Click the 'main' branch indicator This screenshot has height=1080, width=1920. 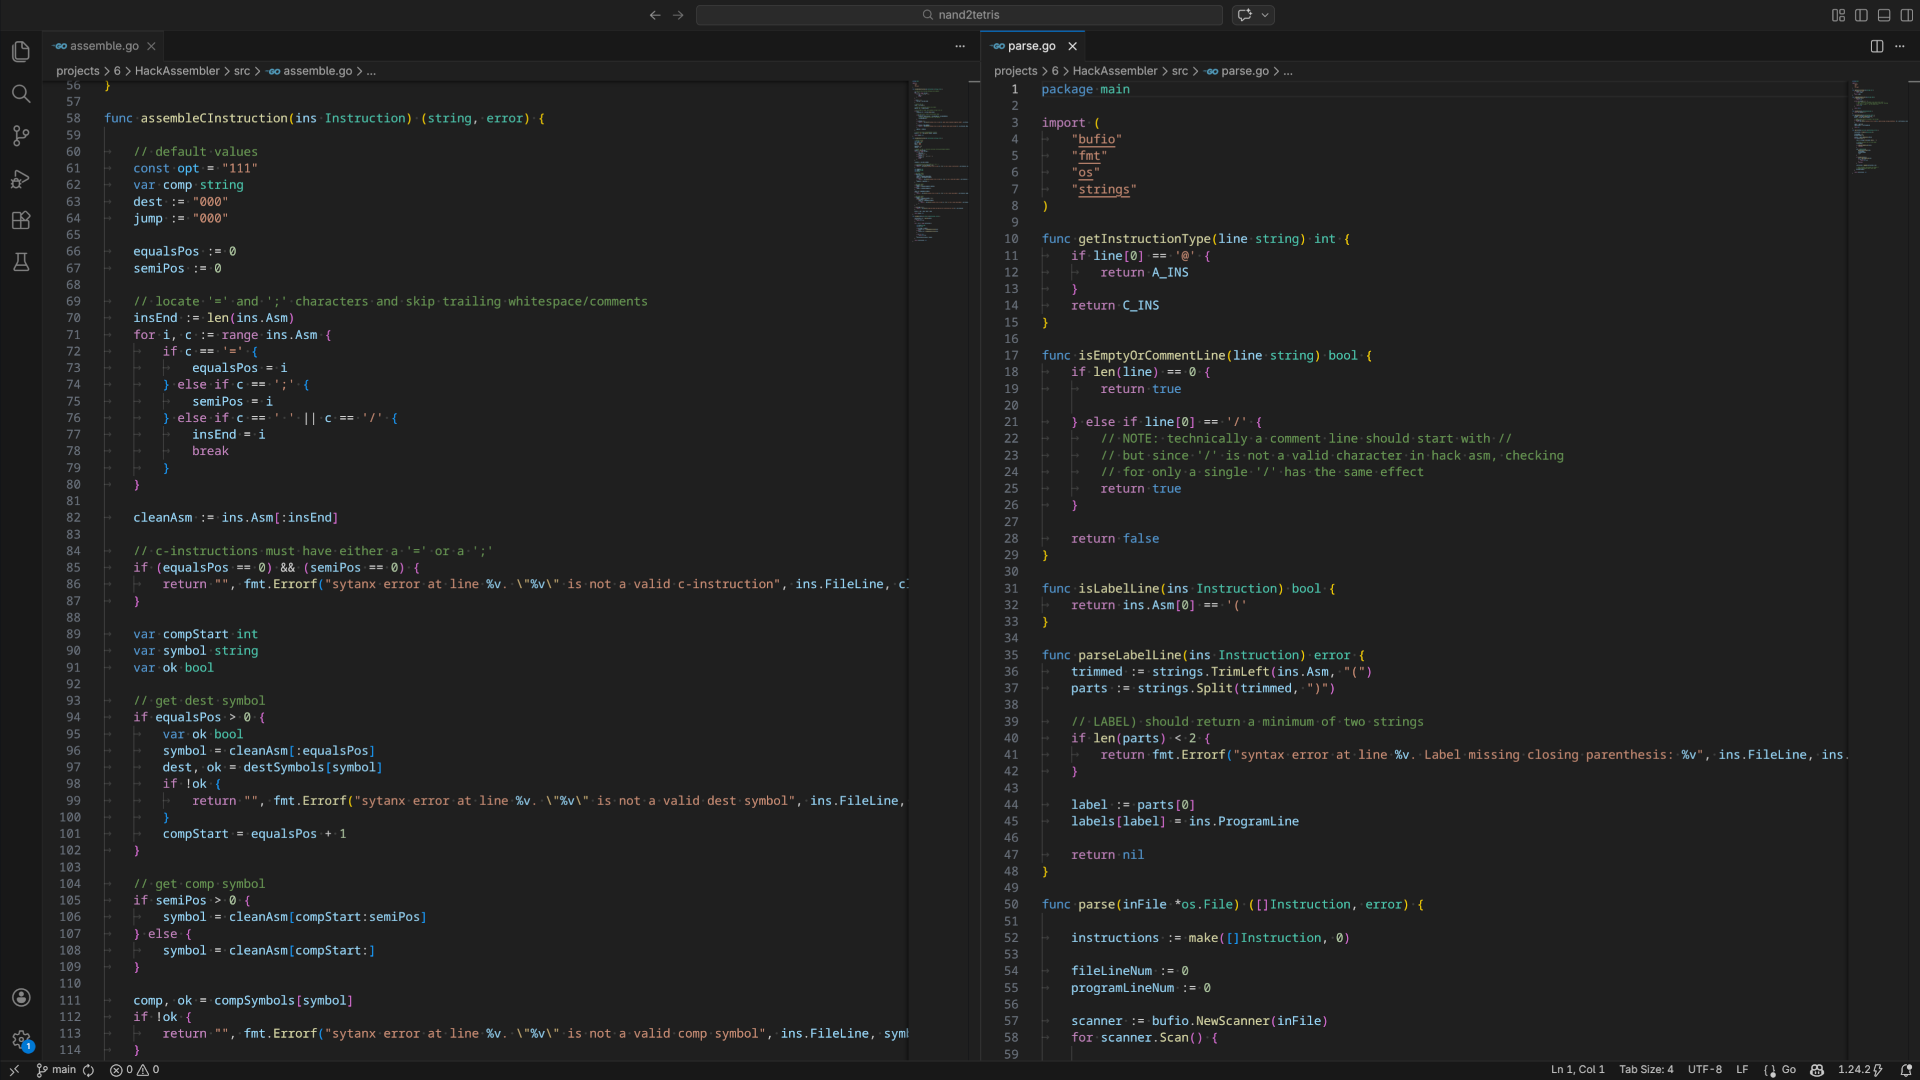[56, 1070]
